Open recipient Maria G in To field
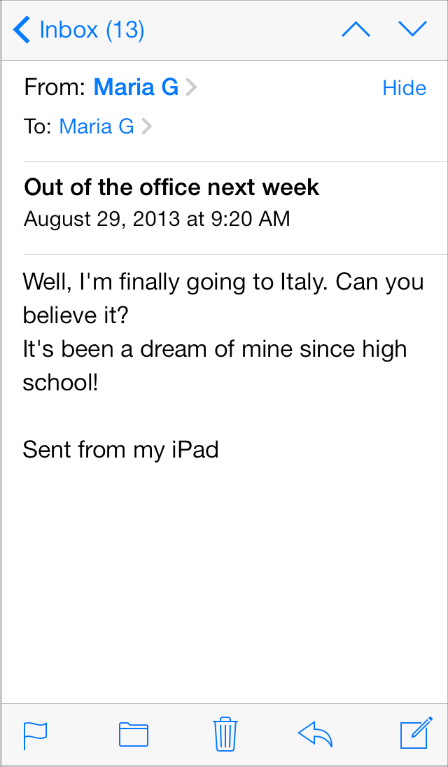448x767 pixels. point(96,127)
